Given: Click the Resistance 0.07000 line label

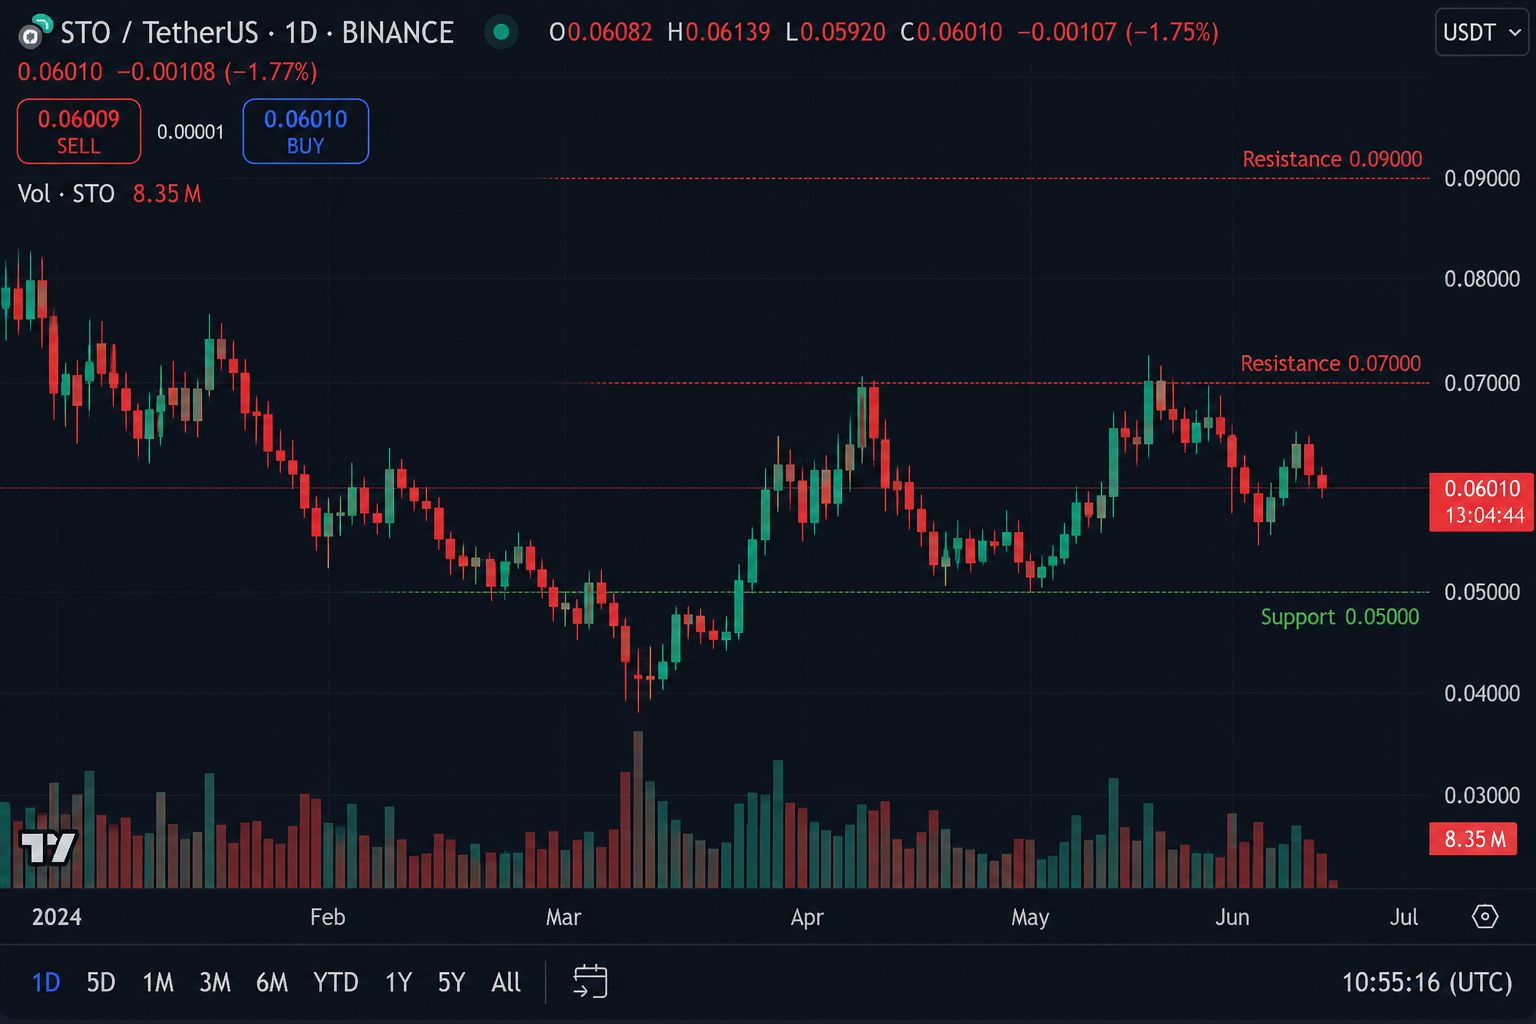Looking at the screenshot, I should pyautogui.click(x=1331, y=363).
